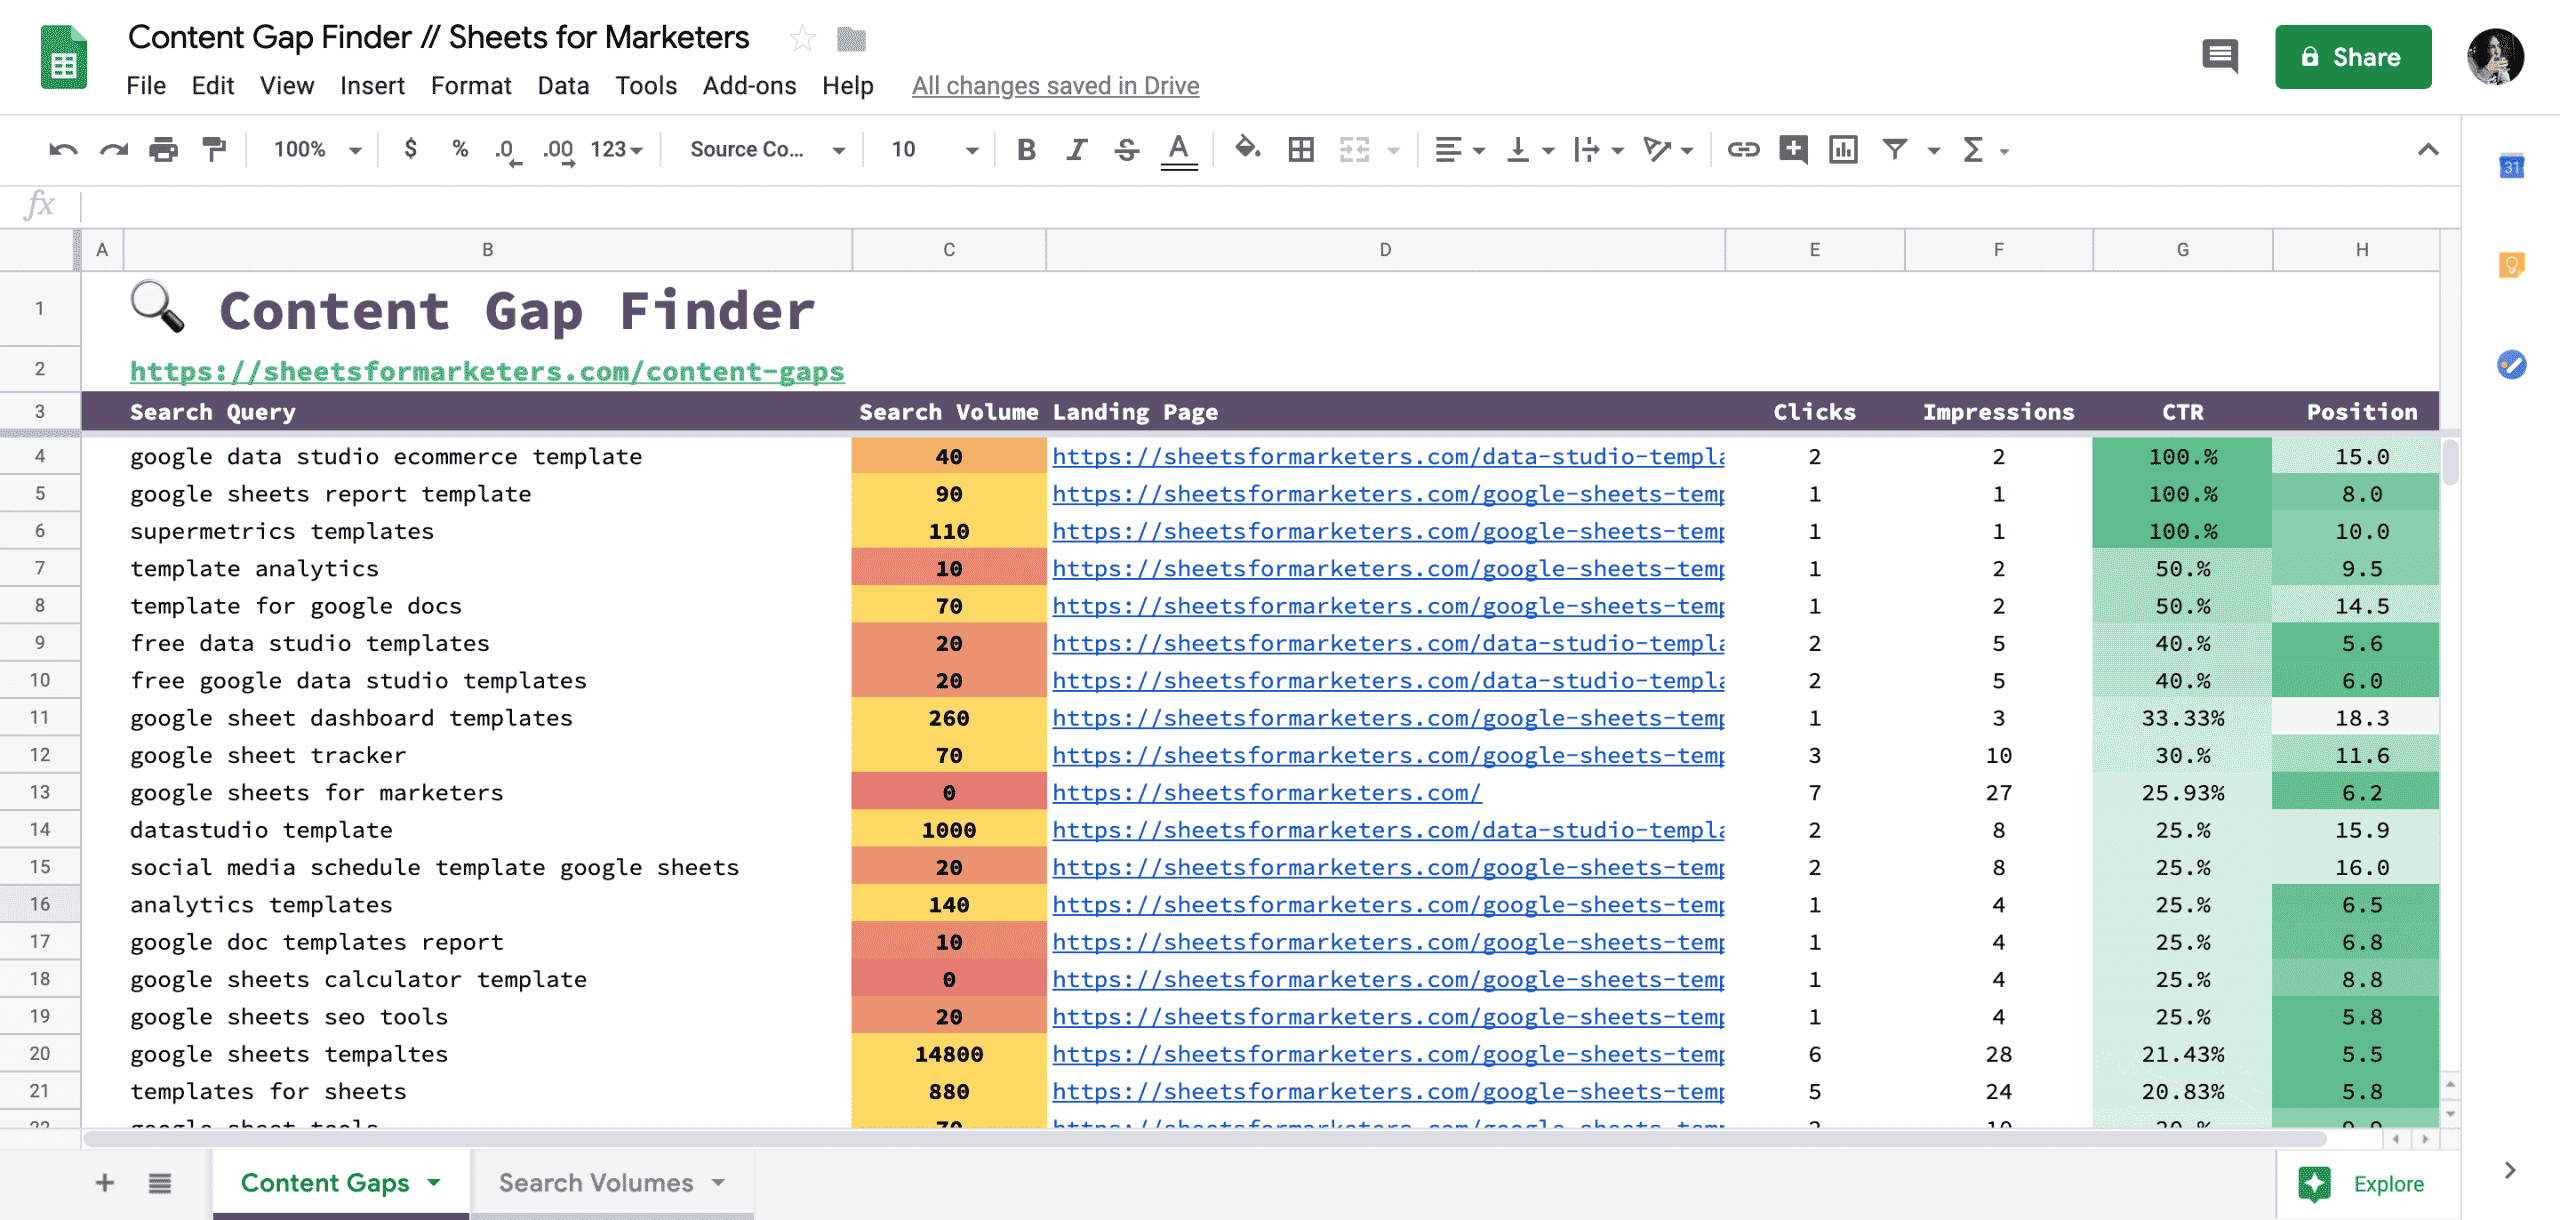Open the sheetsformarketers.com/ homepage link
The height and width of the screenshot is (1220, 2560).
tap(1267, 793)
